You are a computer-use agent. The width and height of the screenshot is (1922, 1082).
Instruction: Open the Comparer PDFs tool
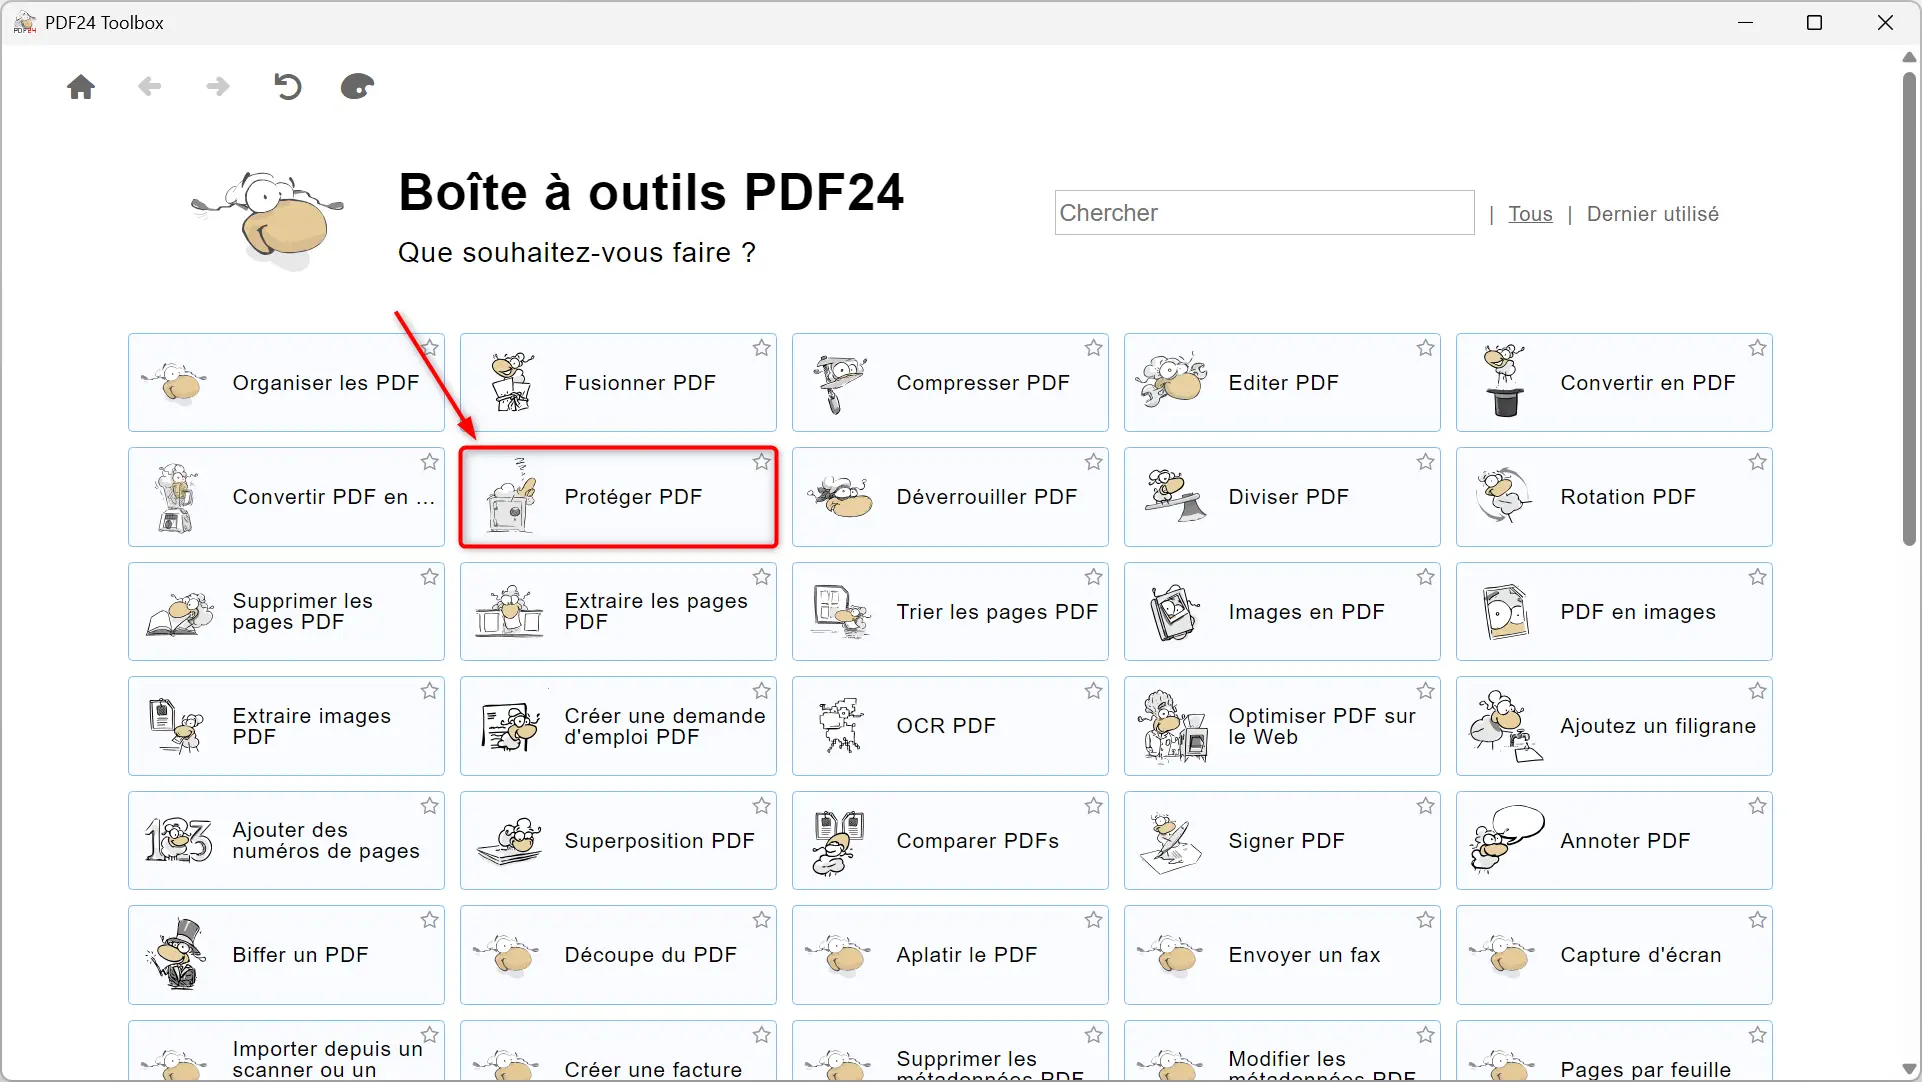[950, 841]
